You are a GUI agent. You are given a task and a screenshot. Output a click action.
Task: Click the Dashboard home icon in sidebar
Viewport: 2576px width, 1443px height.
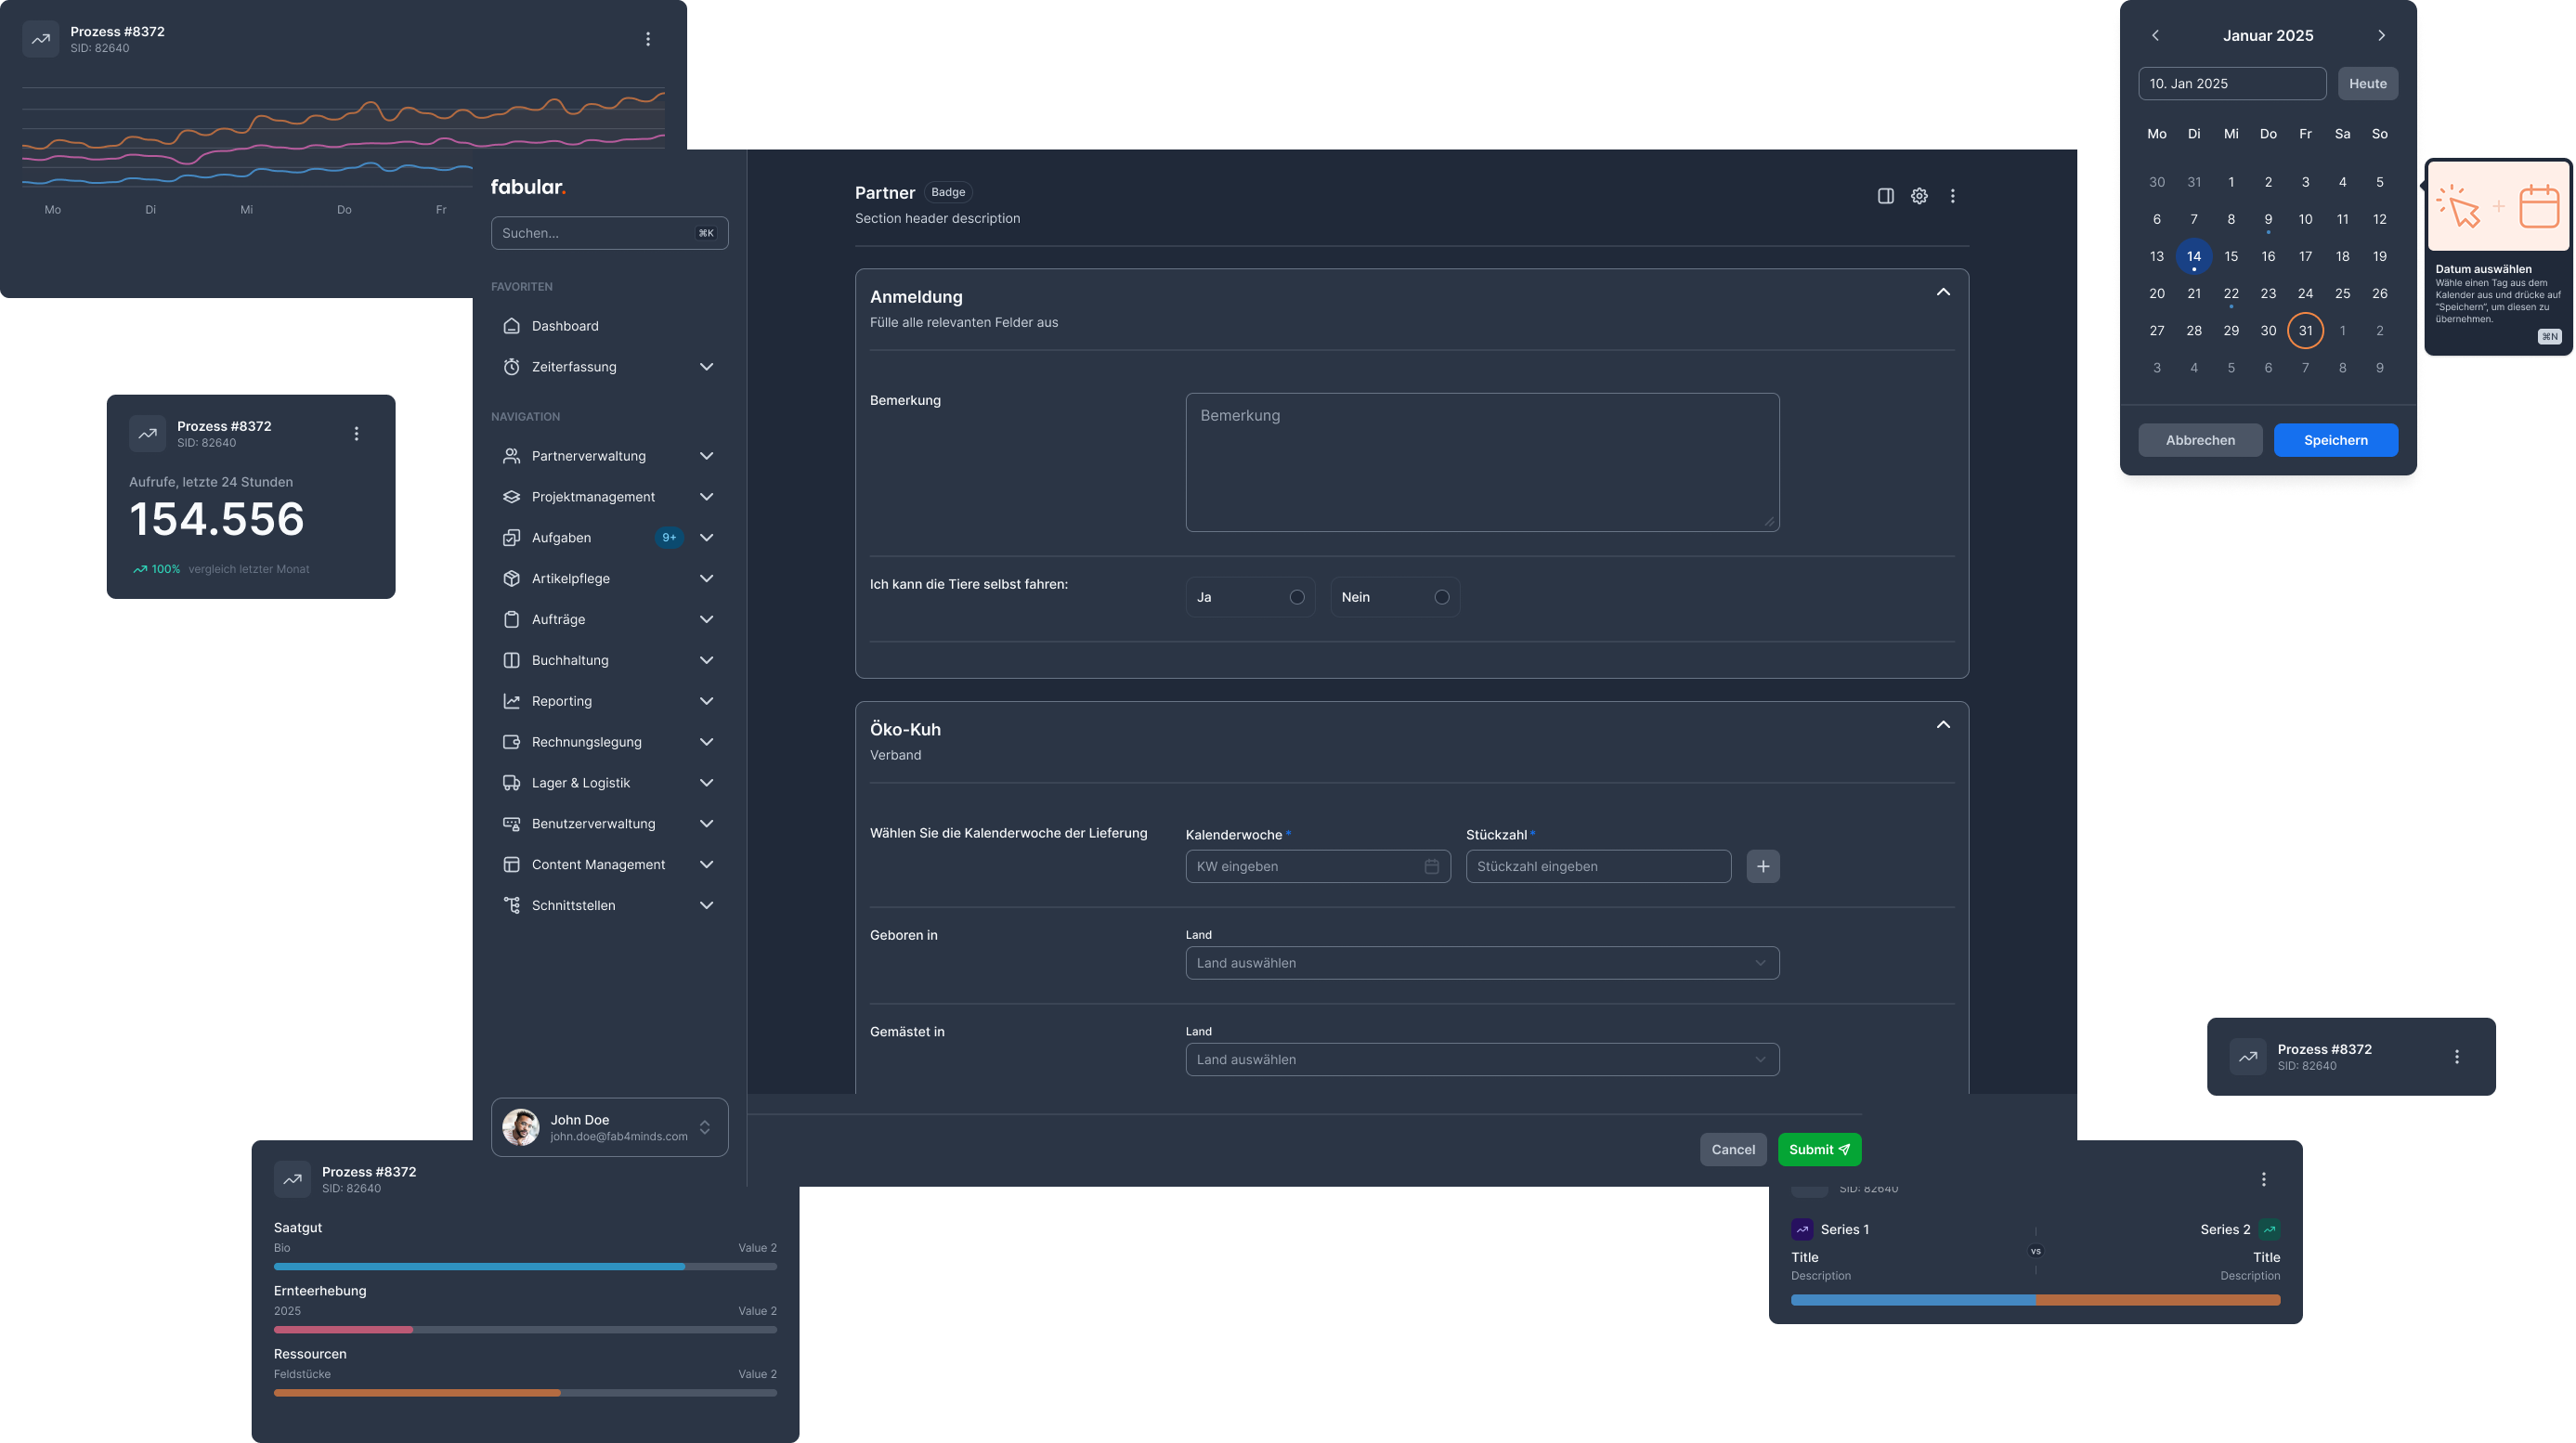(x=511, y=326)
